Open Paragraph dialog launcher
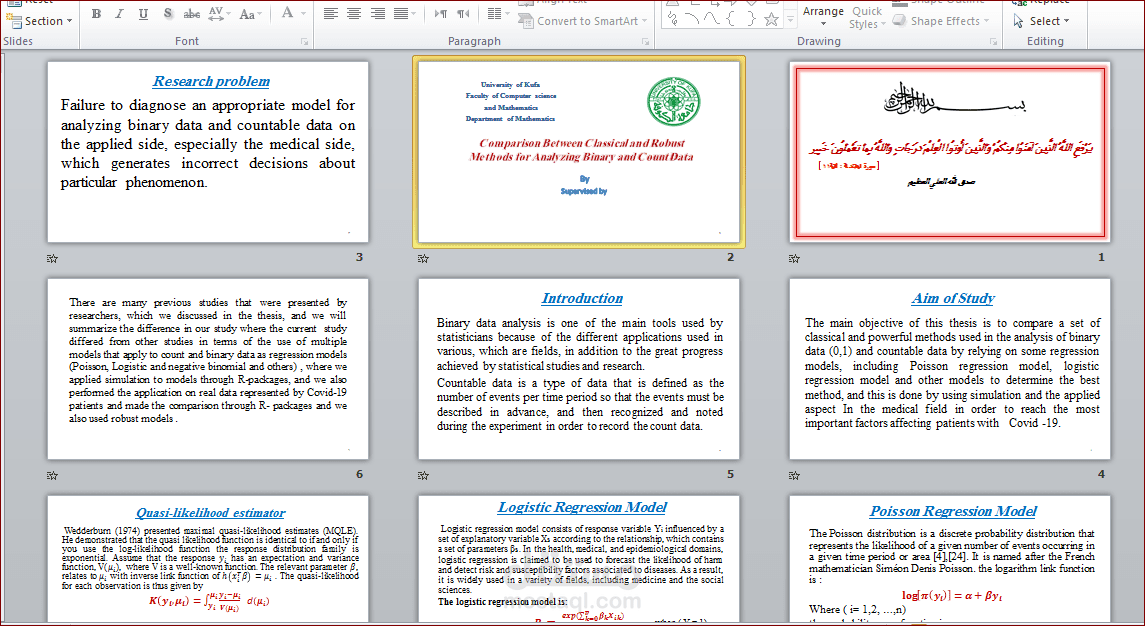Viewport: 1145px width, 626px height. click(x=646, y=42)
